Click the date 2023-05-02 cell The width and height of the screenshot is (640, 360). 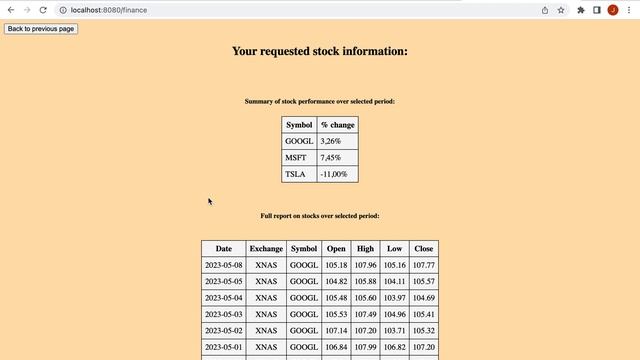click(x=224, y=331)
